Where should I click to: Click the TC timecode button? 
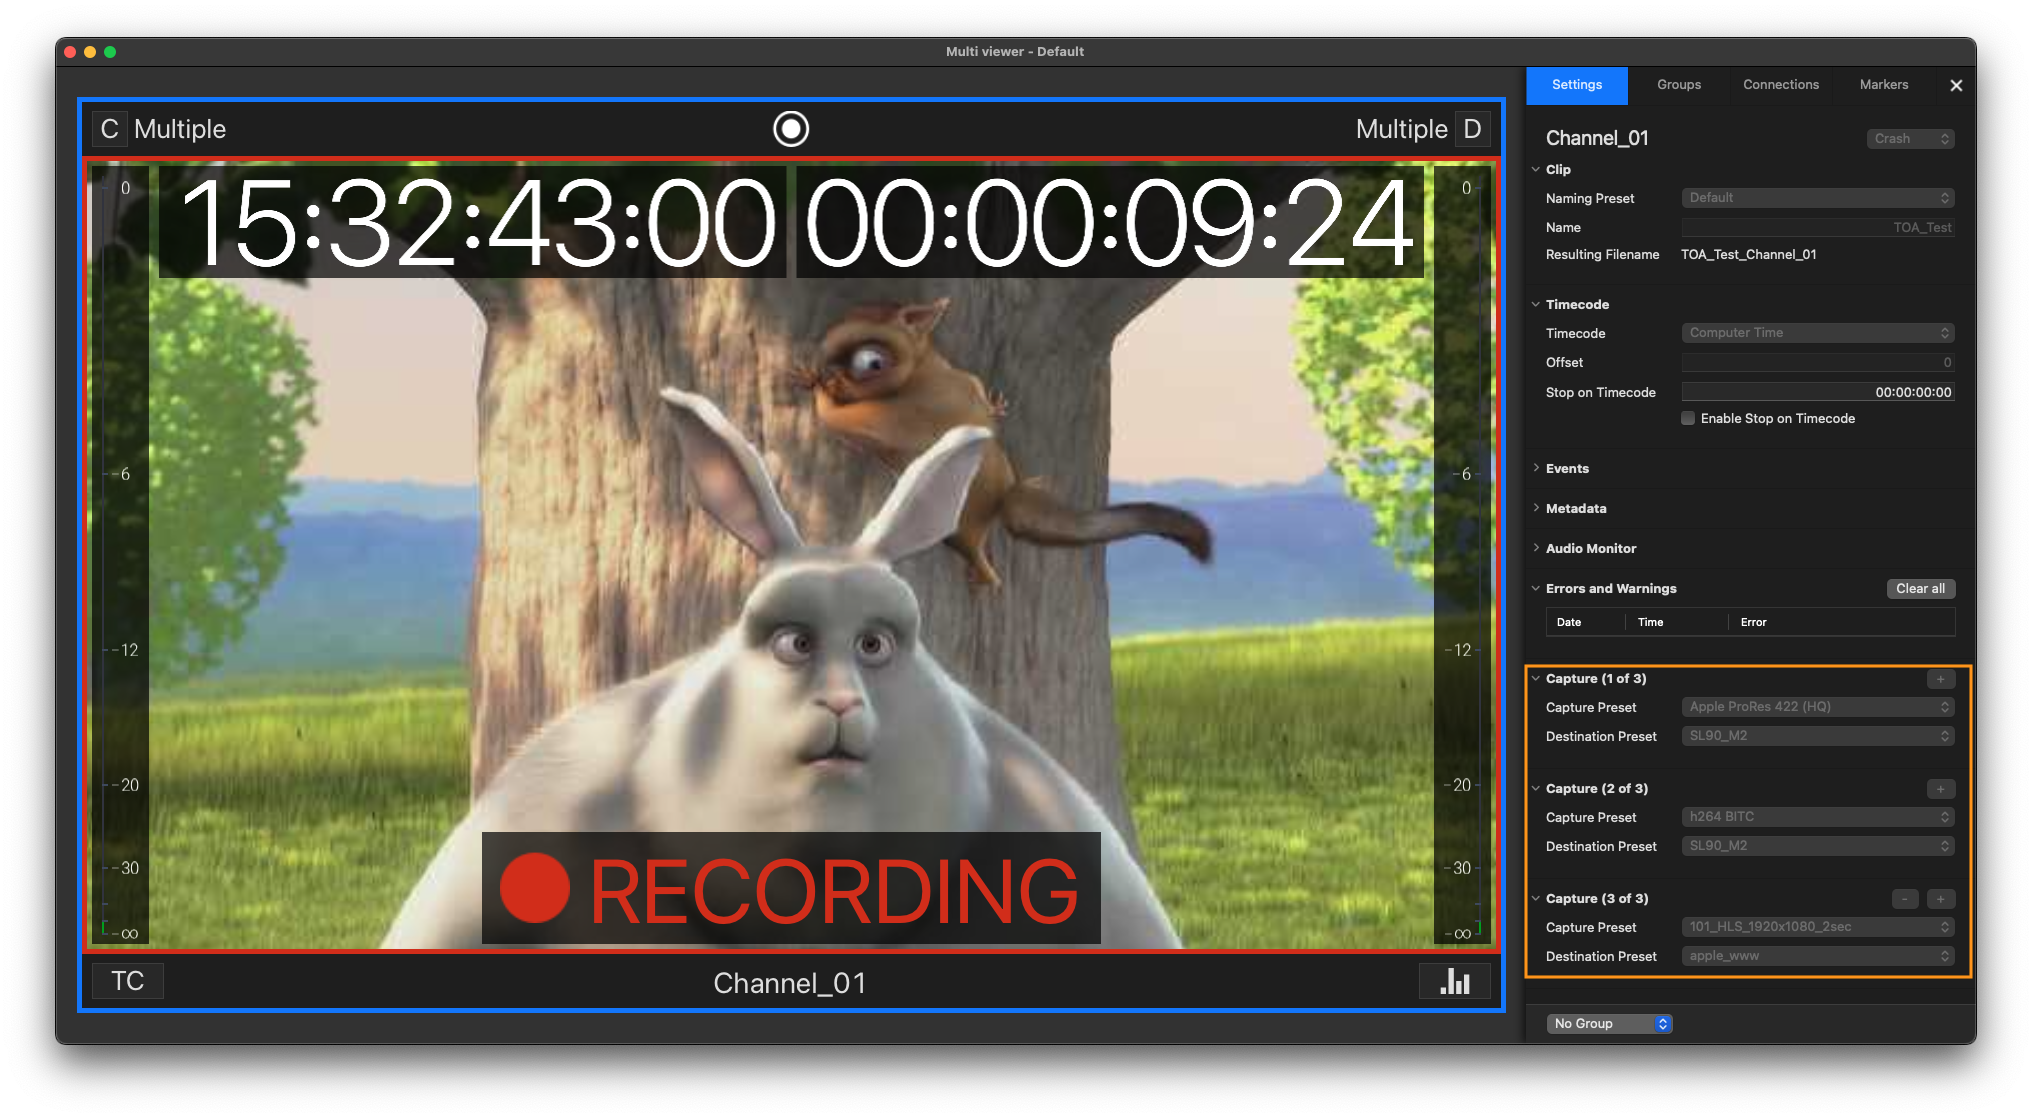pyautogui.click(x=128, y=981)
